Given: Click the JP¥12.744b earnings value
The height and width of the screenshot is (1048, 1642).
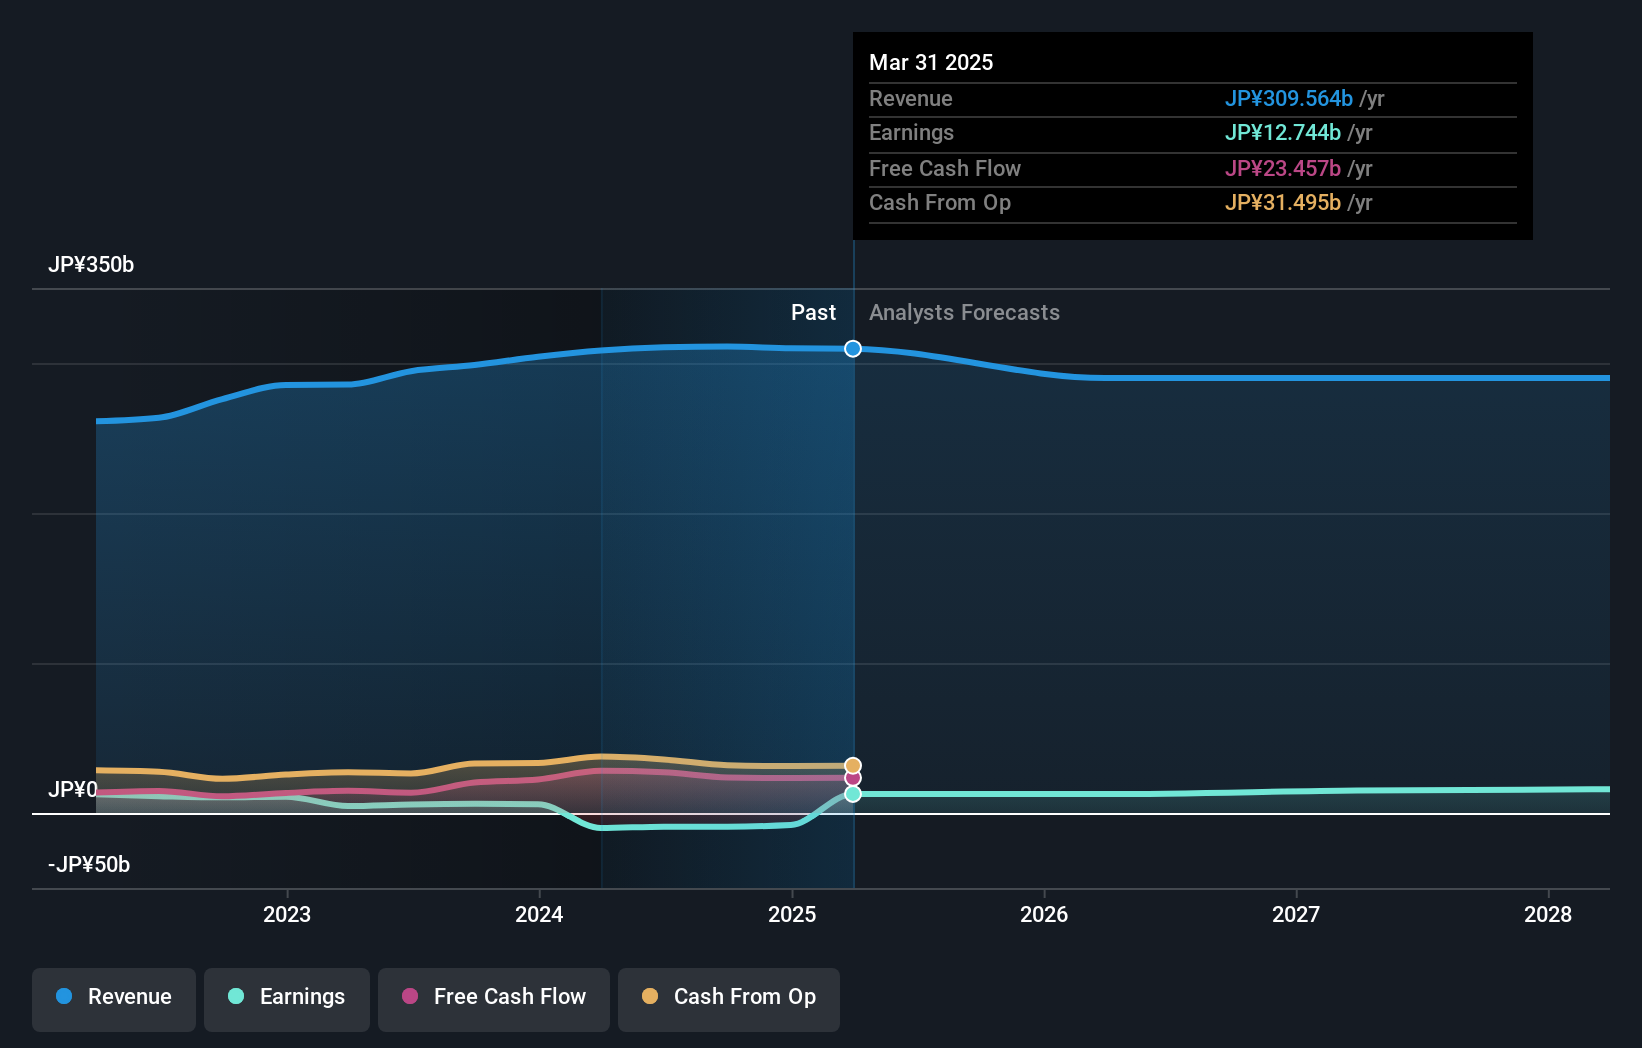Looking at the screenshot, I should pos(1283,133).
